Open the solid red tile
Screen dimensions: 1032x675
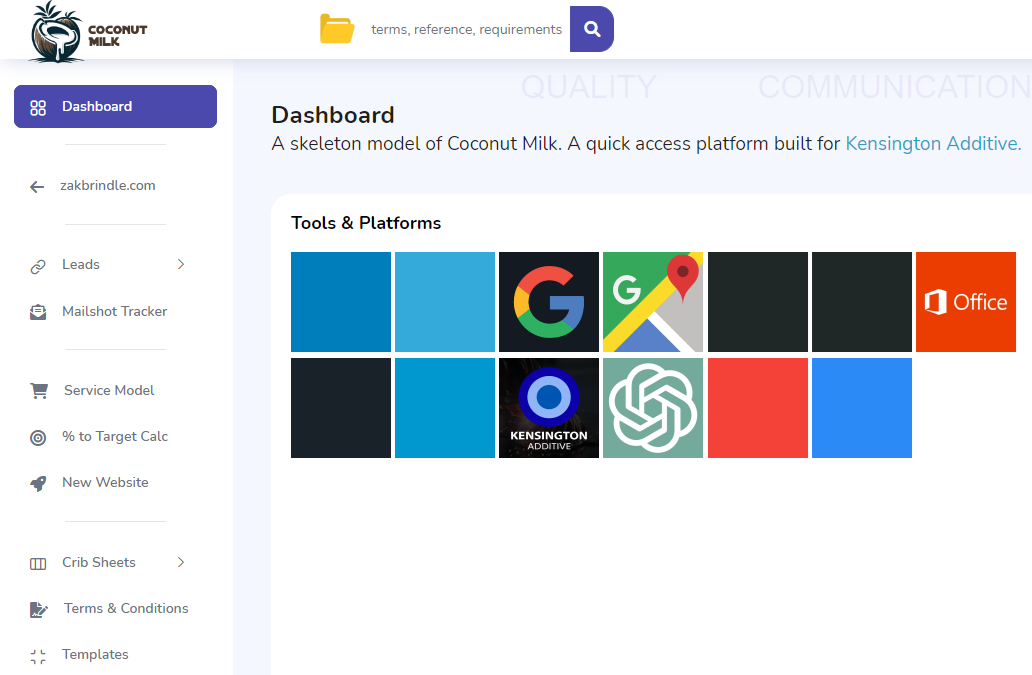[758, 408]
